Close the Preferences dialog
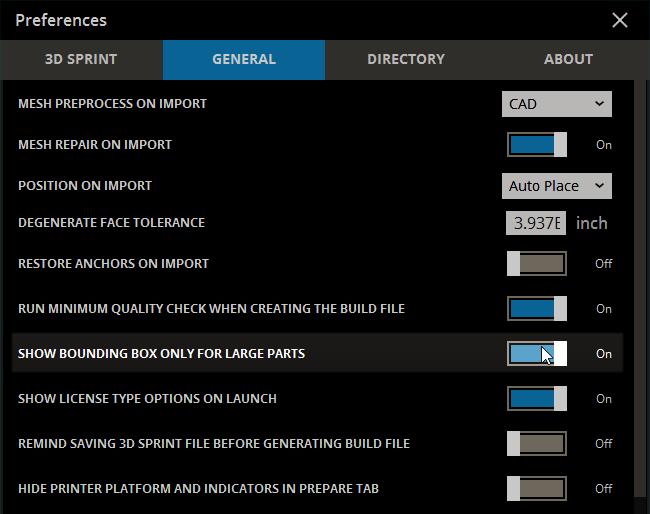The image size is (650, 514). (x=620, y=20)
